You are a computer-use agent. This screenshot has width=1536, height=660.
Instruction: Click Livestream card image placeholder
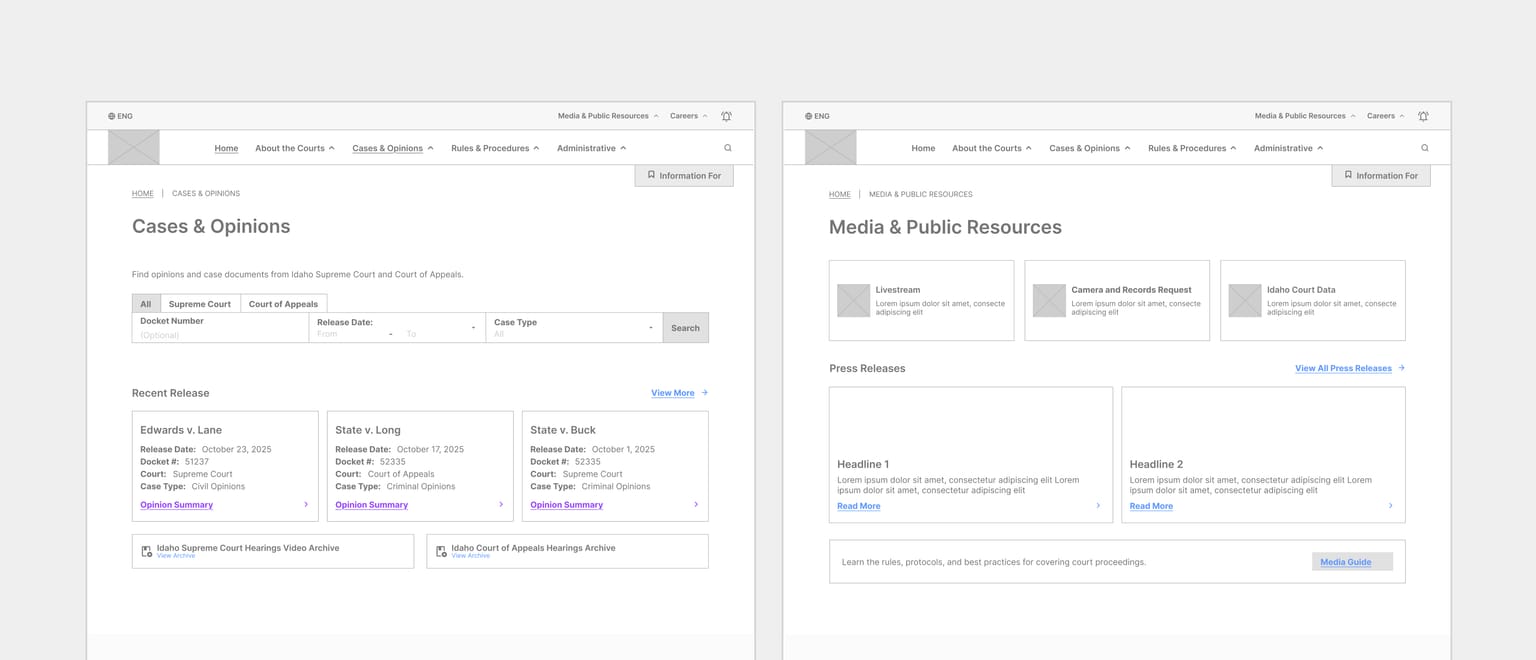pos(853,301)
